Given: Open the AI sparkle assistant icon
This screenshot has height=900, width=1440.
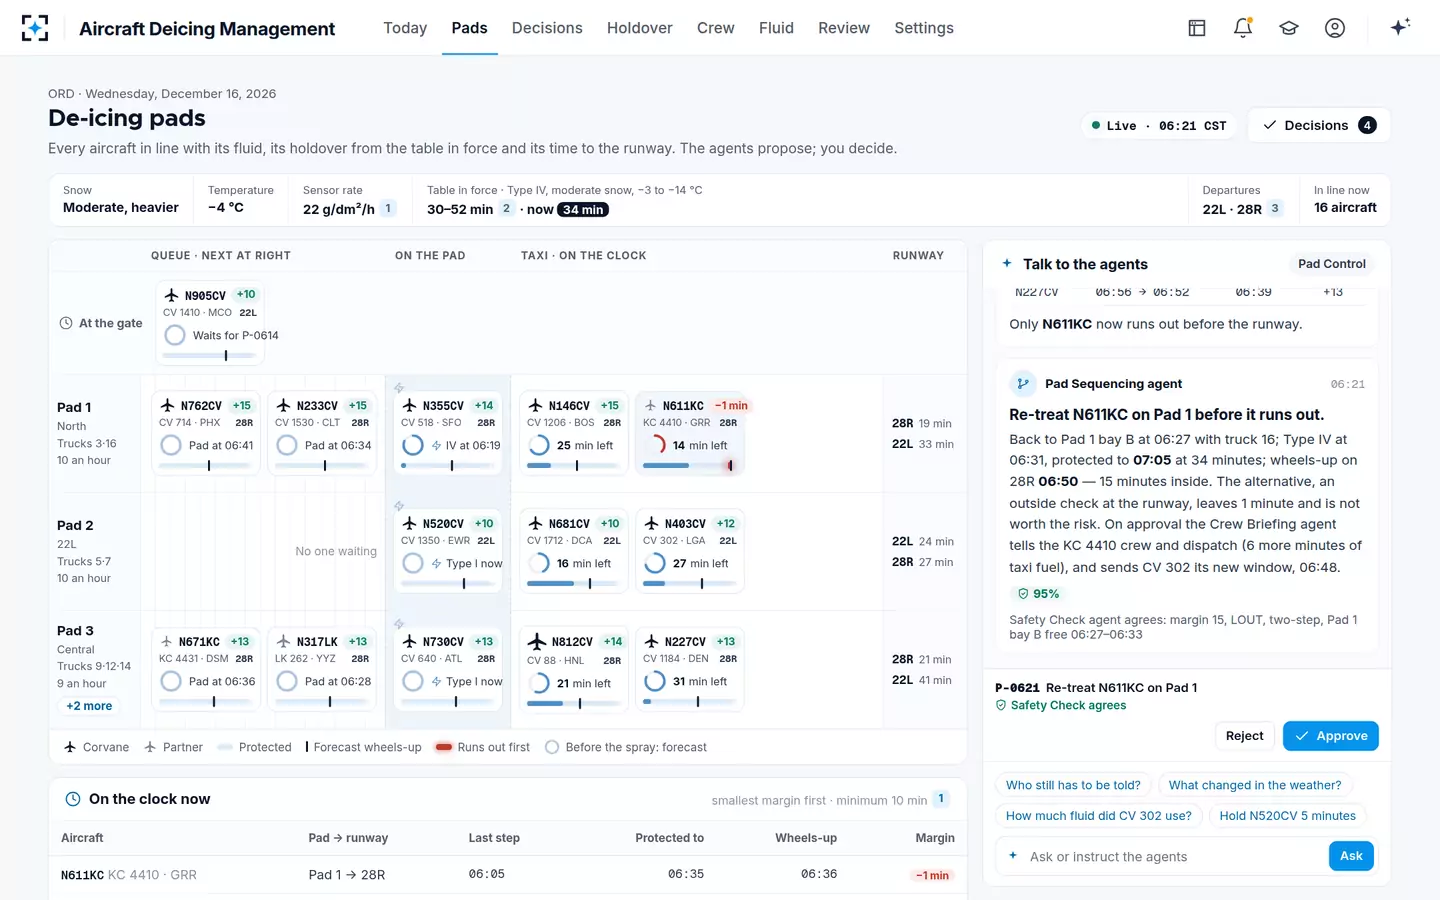Looking at the screenshot, I should [1400, 27].
